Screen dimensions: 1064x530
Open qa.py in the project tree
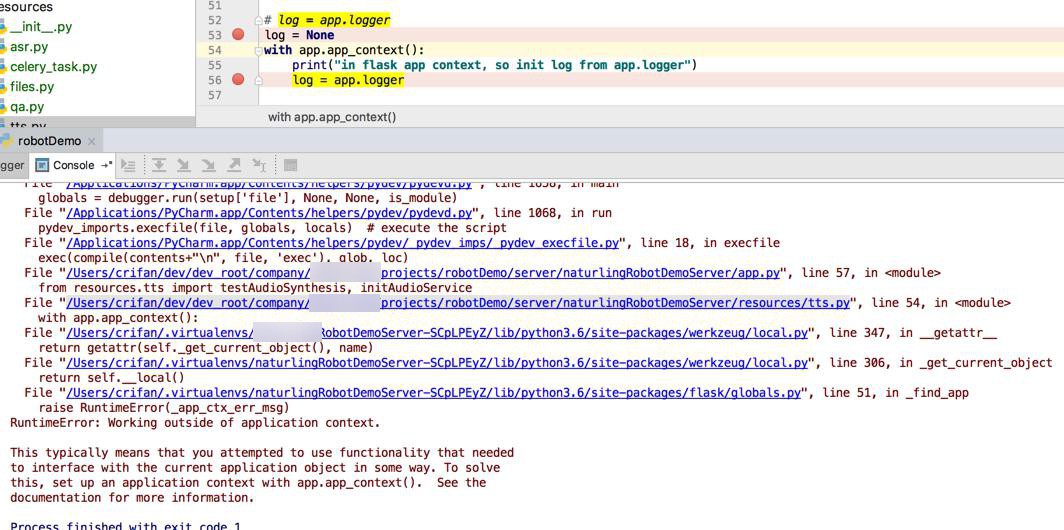pyautogui.click(x=26, y=107)
